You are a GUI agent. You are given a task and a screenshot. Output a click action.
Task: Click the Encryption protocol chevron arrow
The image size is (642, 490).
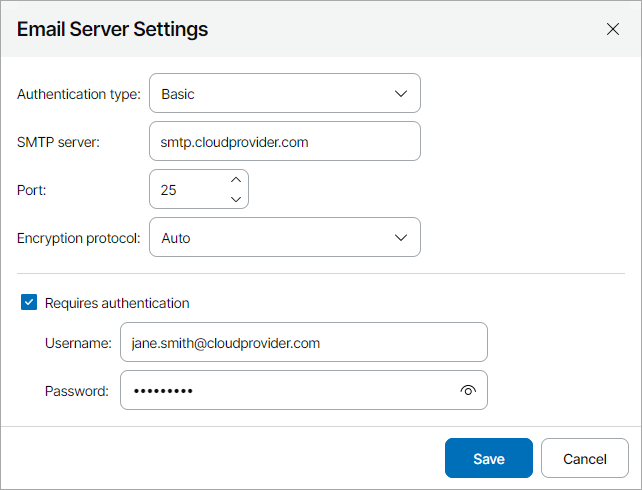[x=401, y=238]
